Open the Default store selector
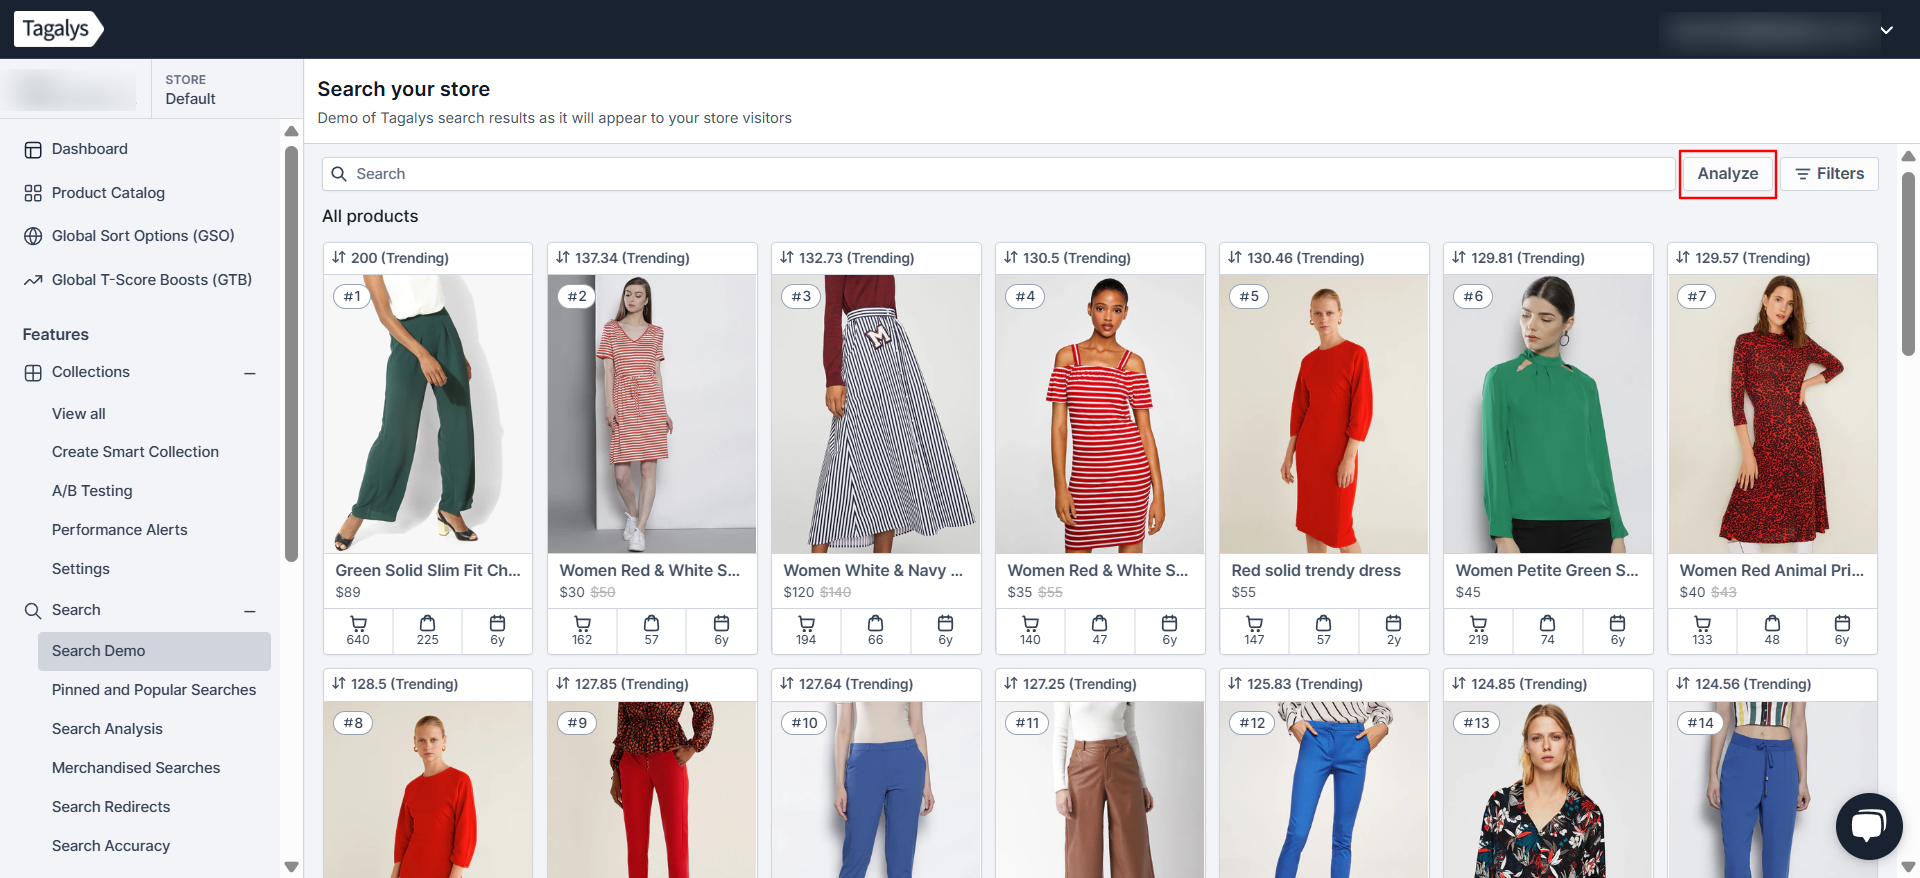1920x878 pixels. (190, 89)
